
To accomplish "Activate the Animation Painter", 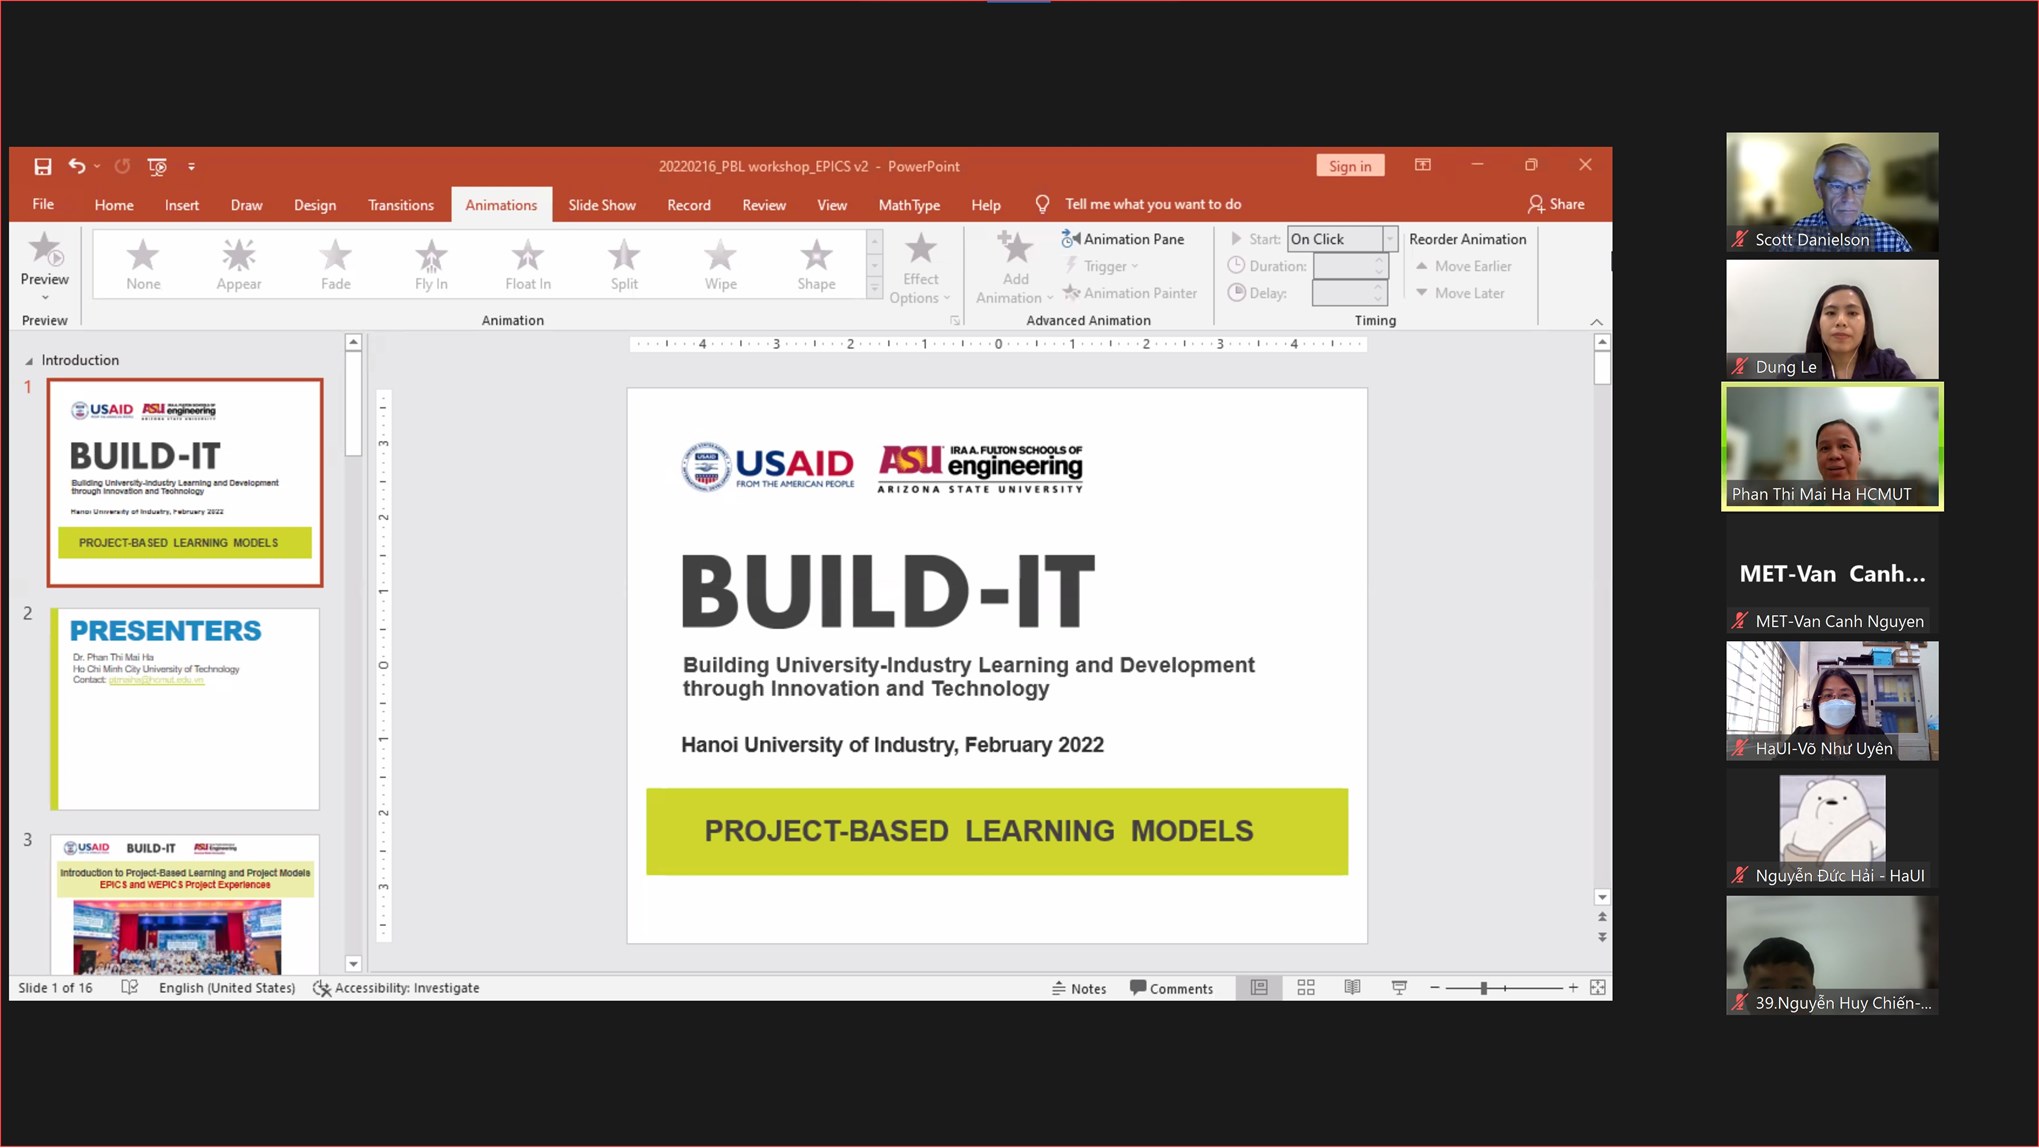I will point(1131,292).
